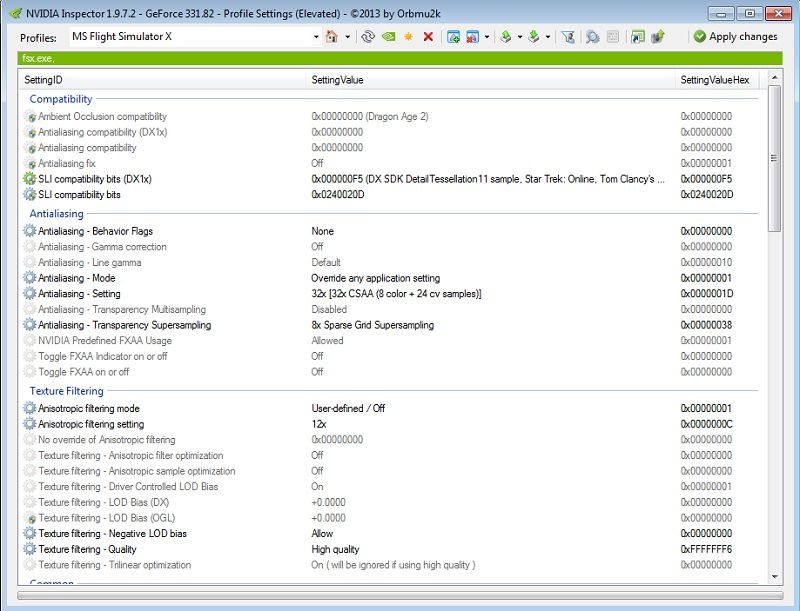Select the Antialiasing - Transparency Multisampling row

click(x=390, y=310)
